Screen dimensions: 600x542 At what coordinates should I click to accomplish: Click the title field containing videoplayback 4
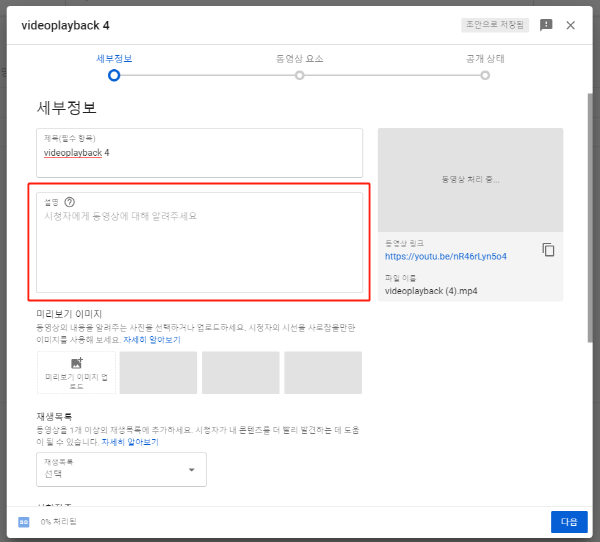coord(199,153)
